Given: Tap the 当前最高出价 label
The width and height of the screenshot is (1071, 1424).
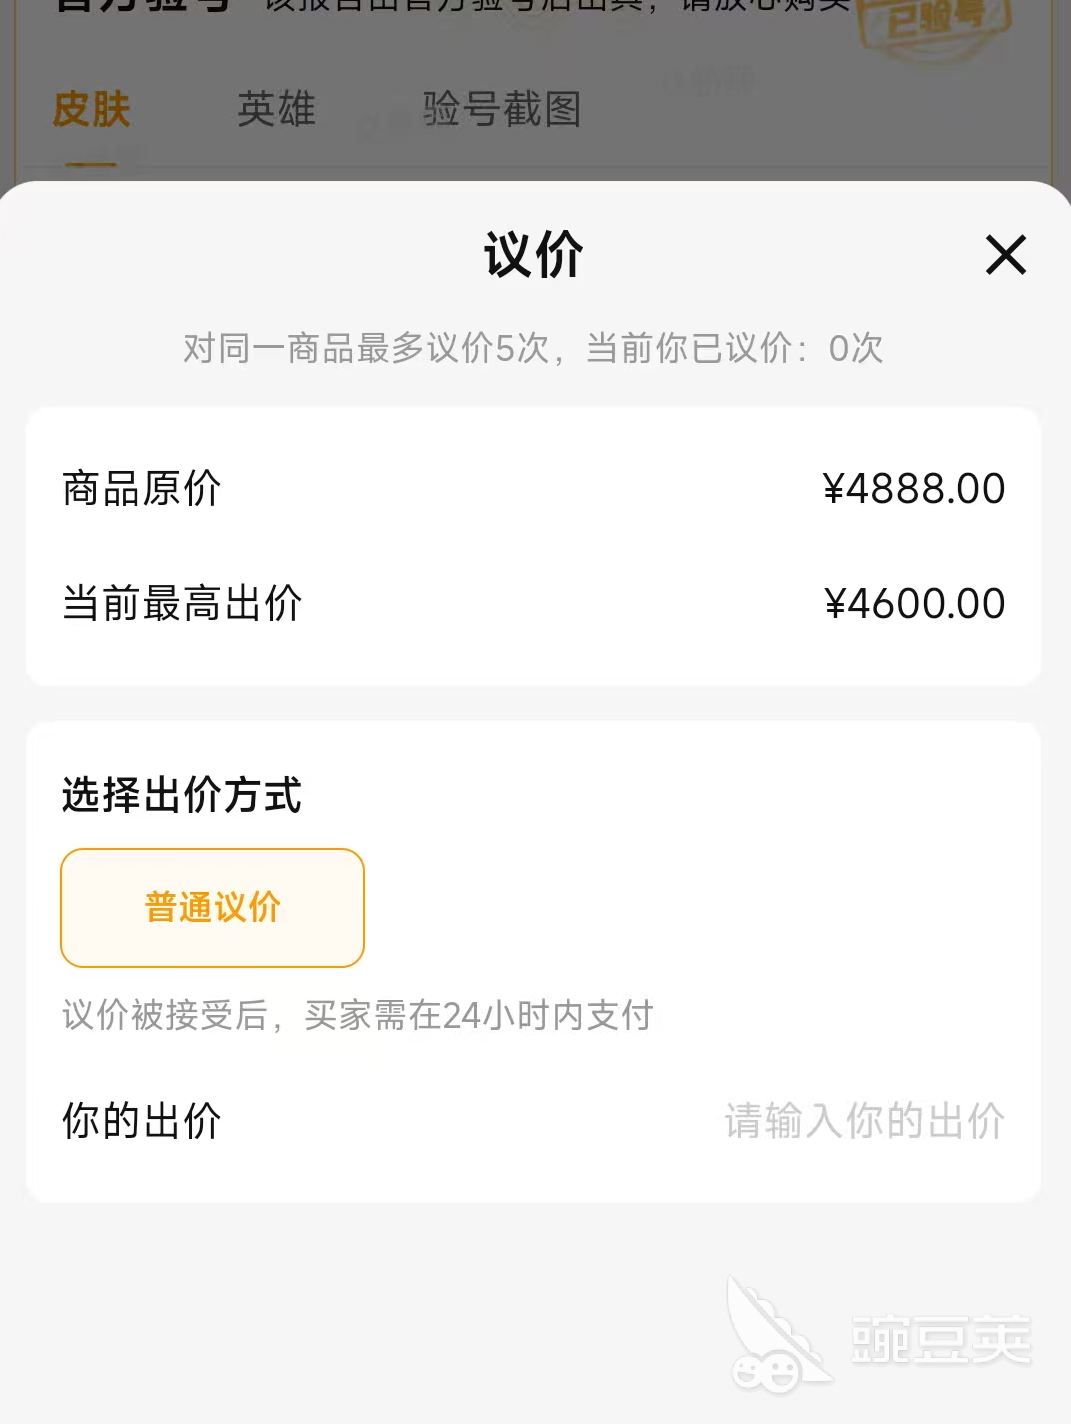Looking at the screenshot, I should pyautogui.click(x=182, y=604).
